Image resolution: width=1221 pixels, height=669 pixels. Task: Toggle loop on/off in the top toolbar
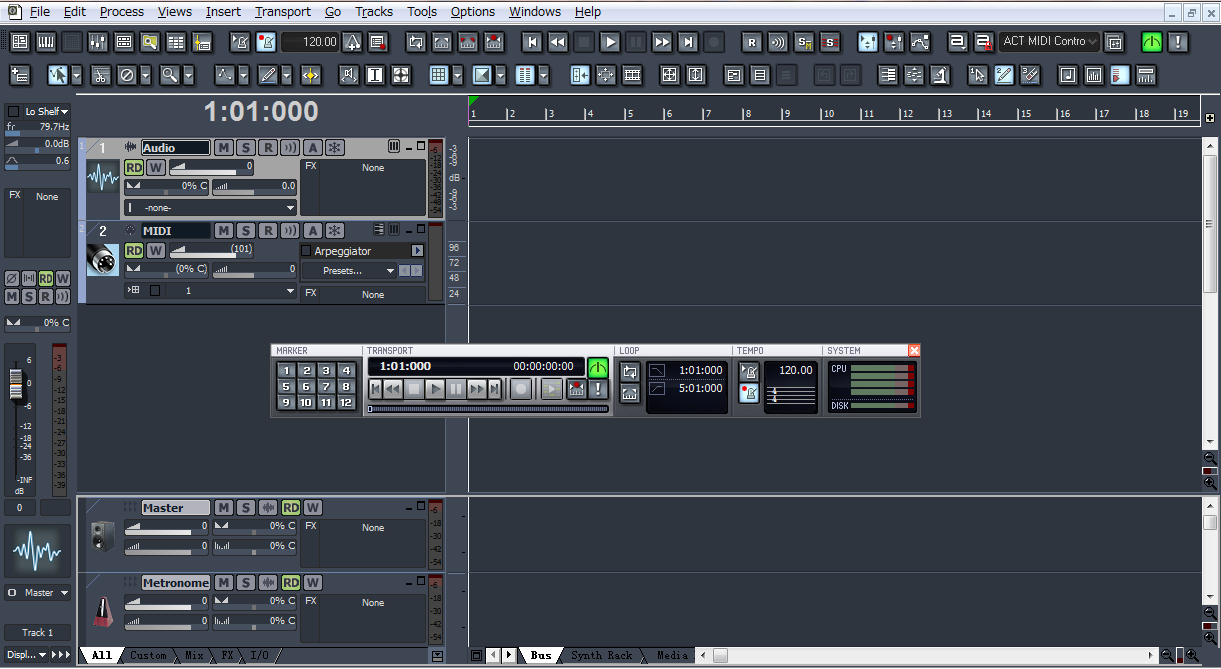click(x=416, y=42)
